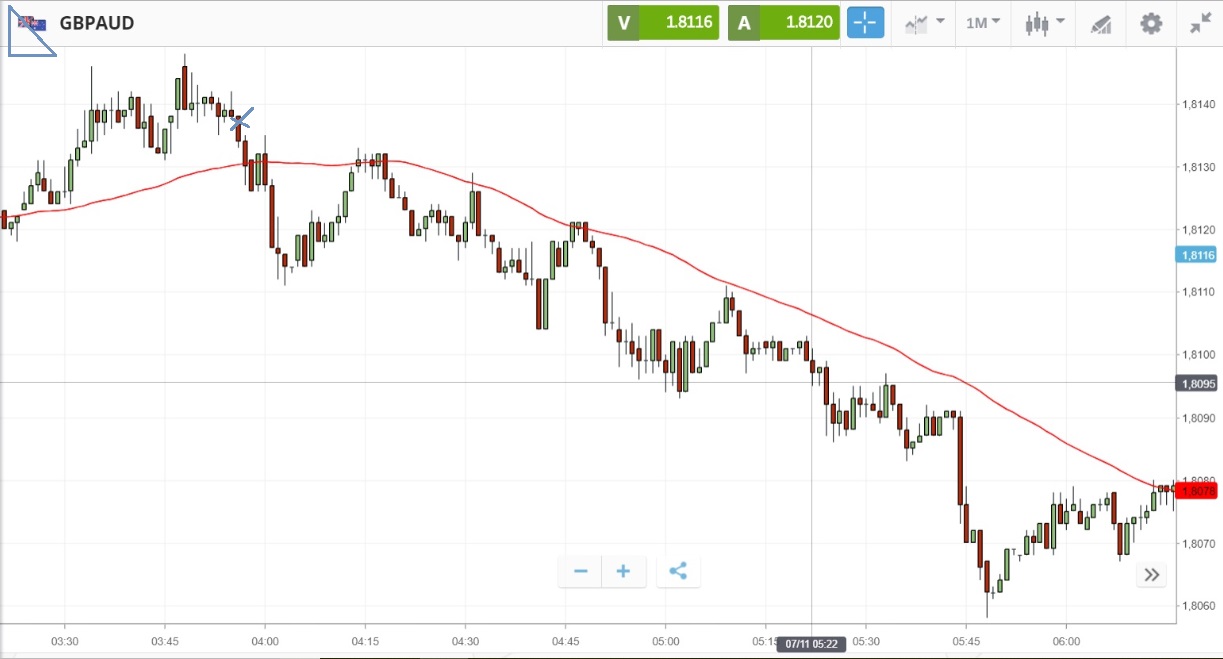
Task: Click the GBPAUD symbol title
Action: pos(97,23)
